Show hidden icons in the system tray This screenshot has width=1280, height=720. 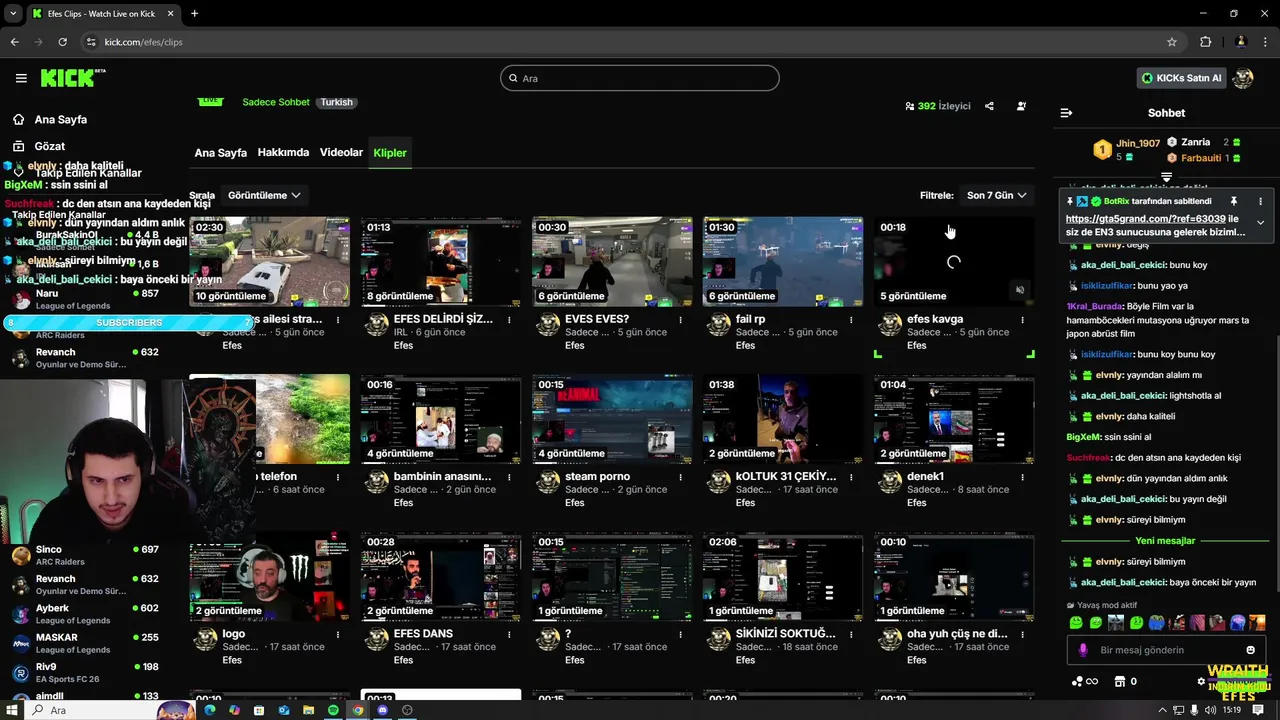click(1160, 710)
